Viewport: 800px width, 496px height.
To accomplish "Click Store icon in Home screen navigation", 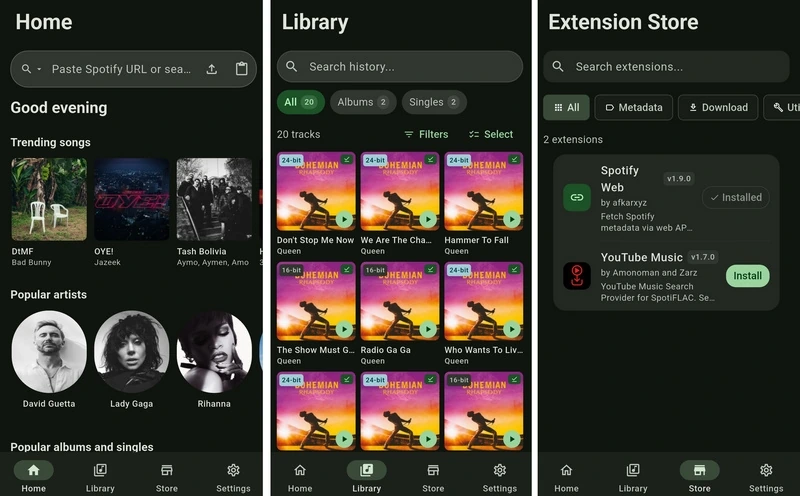I will pos(167,470).
